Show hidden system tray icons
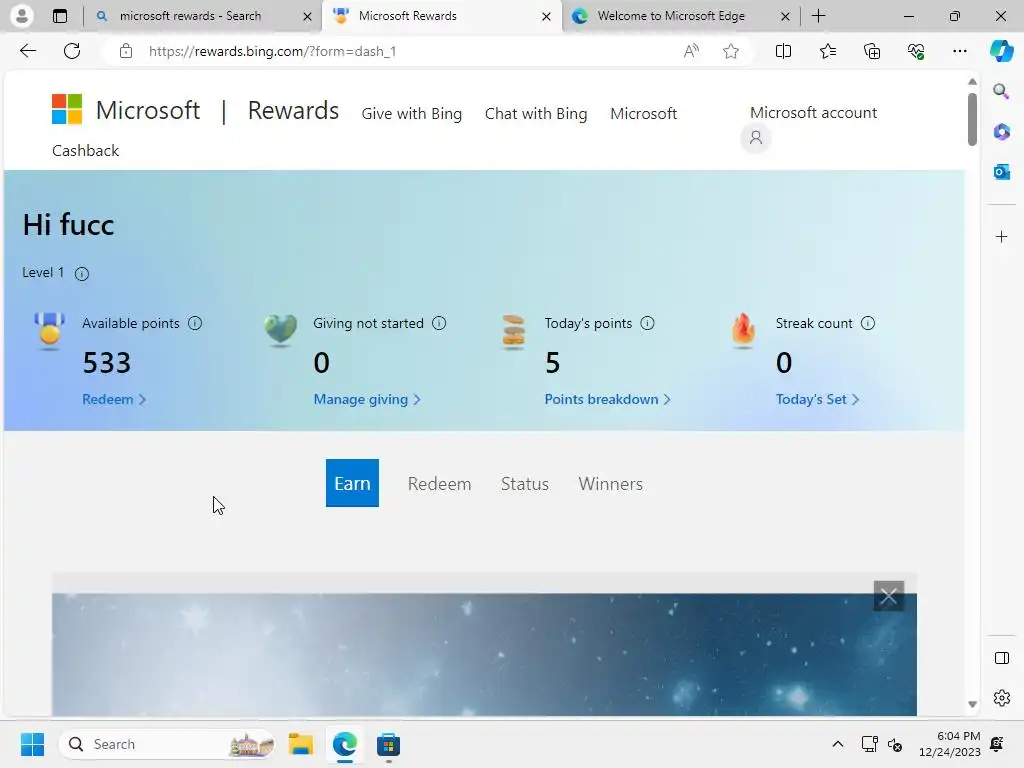Screen dimensions: 1024x768 pos(837,744)
